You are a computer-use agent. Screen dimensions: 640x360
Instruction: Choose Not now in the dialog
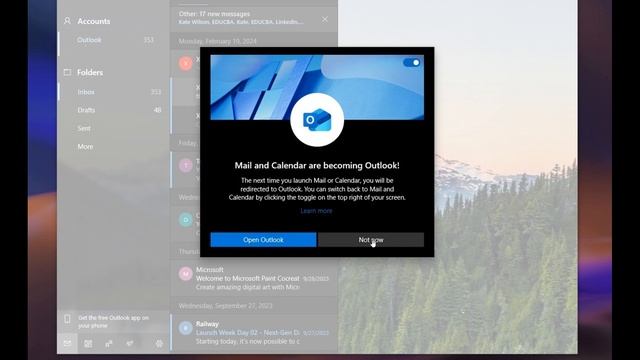click(371, 240)
